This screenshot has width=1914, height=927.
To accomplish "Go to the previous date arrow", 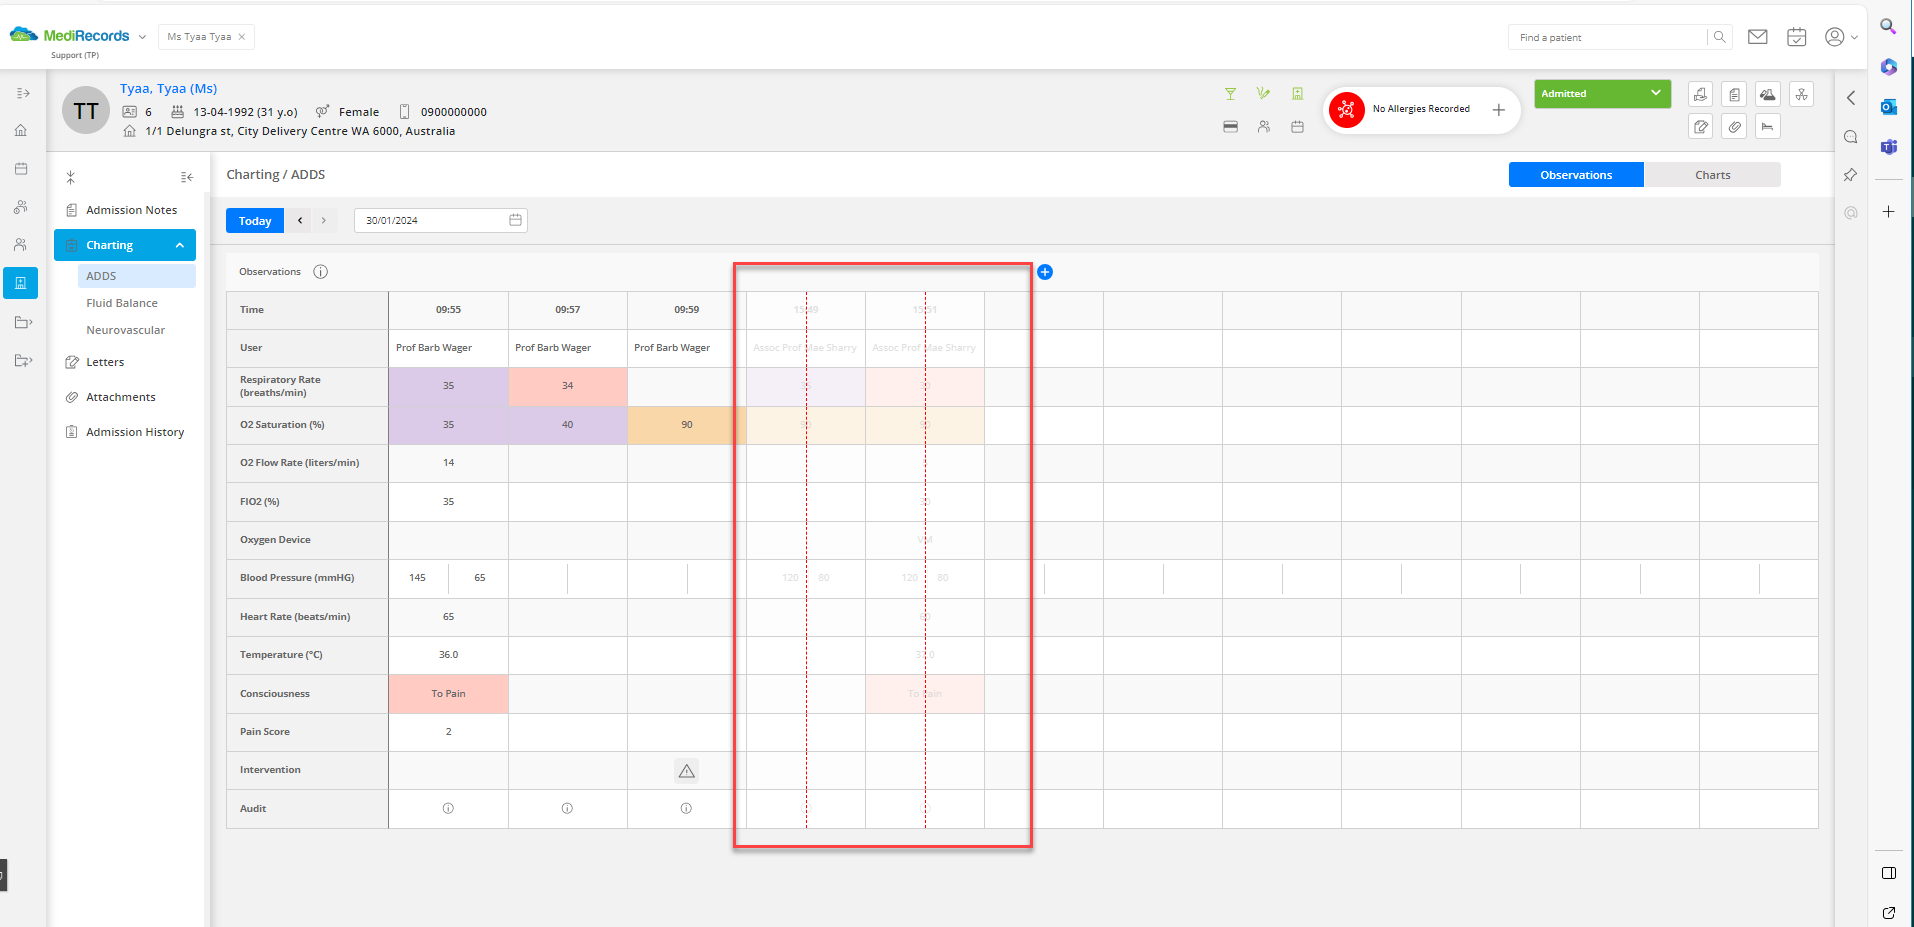I will 300,221.
